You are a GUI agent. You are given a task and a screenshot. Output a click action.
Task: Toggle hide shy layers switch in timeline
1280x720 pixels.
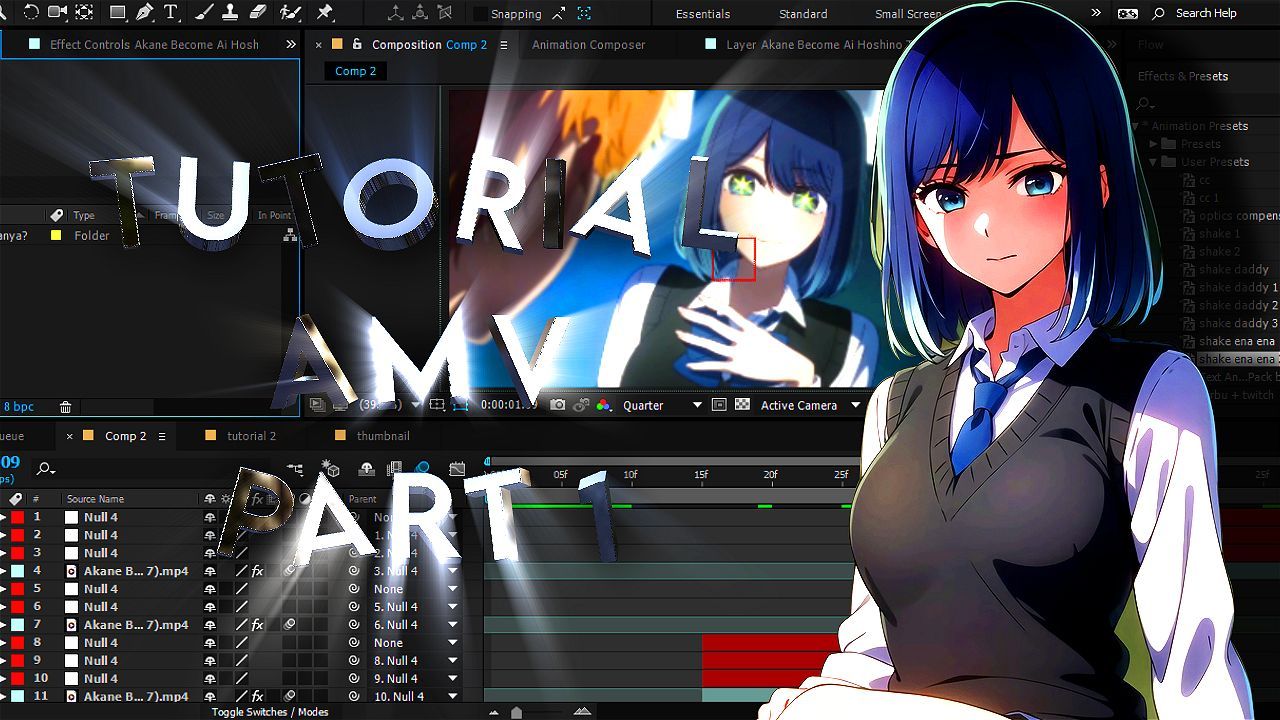(366, 469)
